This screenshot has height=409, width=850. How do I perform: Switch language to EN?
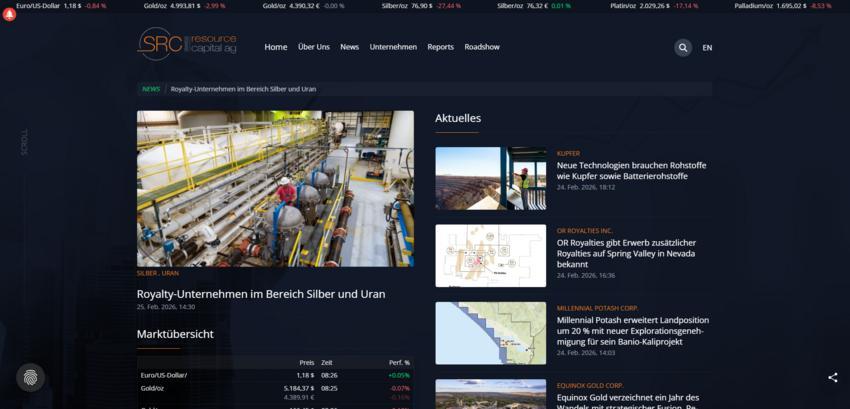pyautogui.click(x=707, y=48)
